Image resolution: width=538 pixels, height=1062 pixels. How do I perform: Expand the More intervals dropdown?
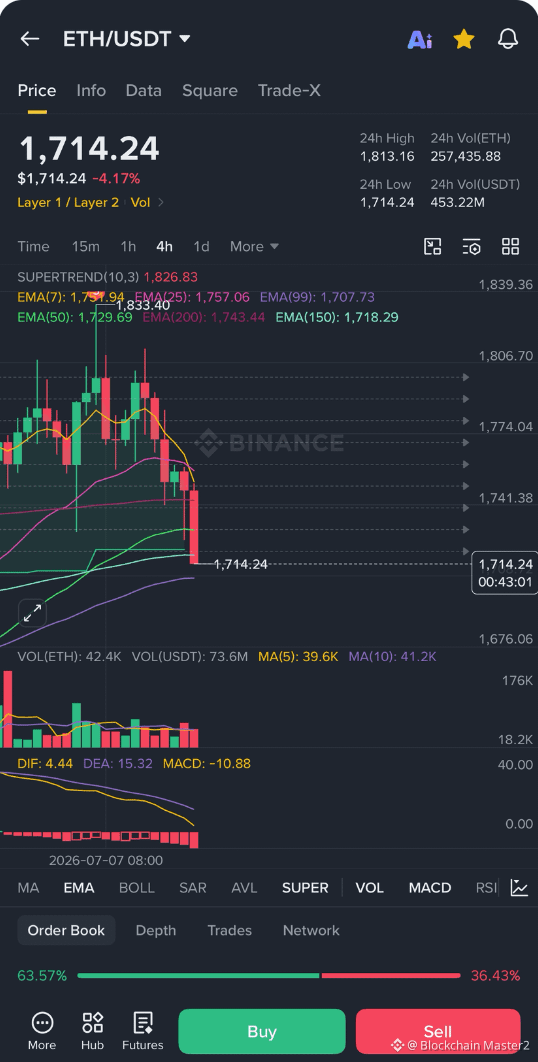pyautogui.click(x=254, y=247)
